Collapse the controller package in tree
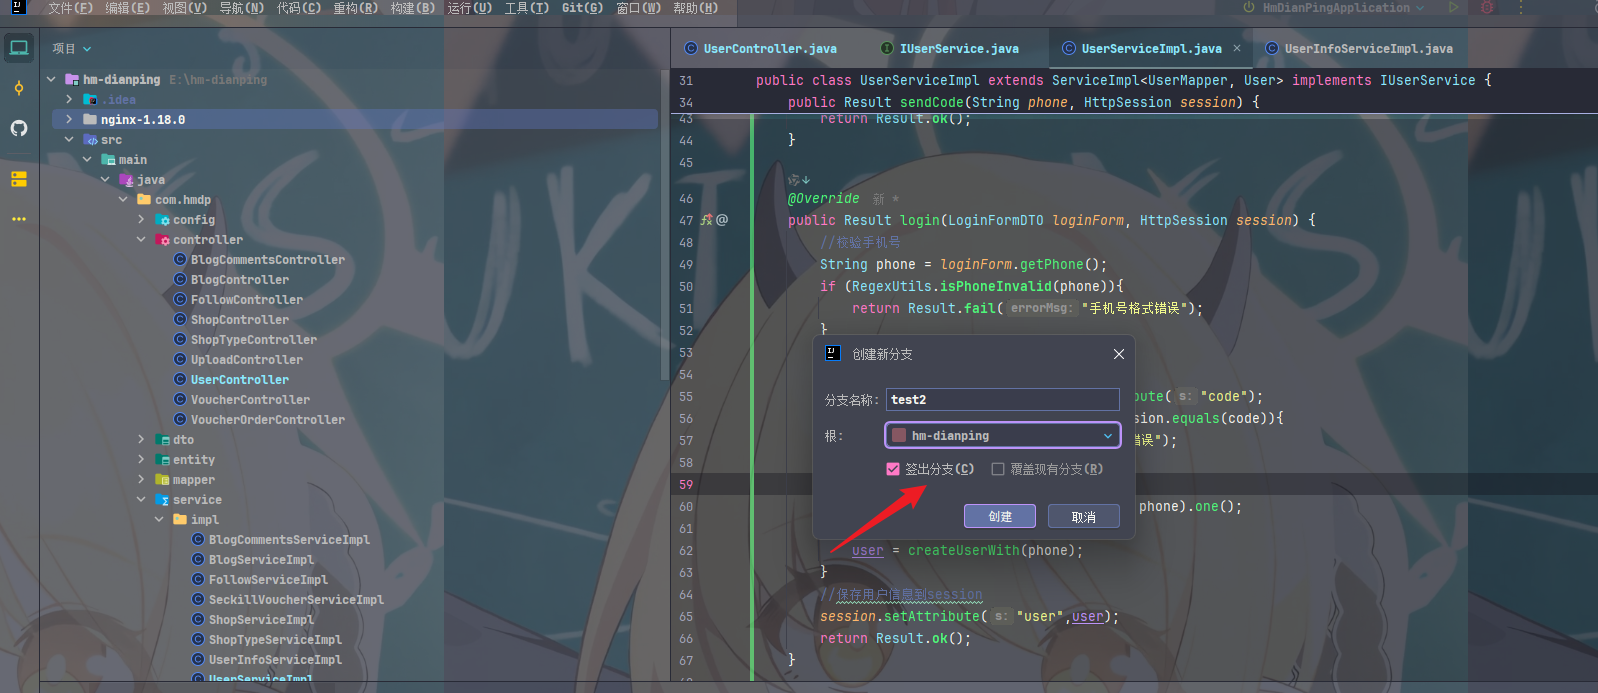This screenshot has width=1598, height=693. [x=141, y=240]
